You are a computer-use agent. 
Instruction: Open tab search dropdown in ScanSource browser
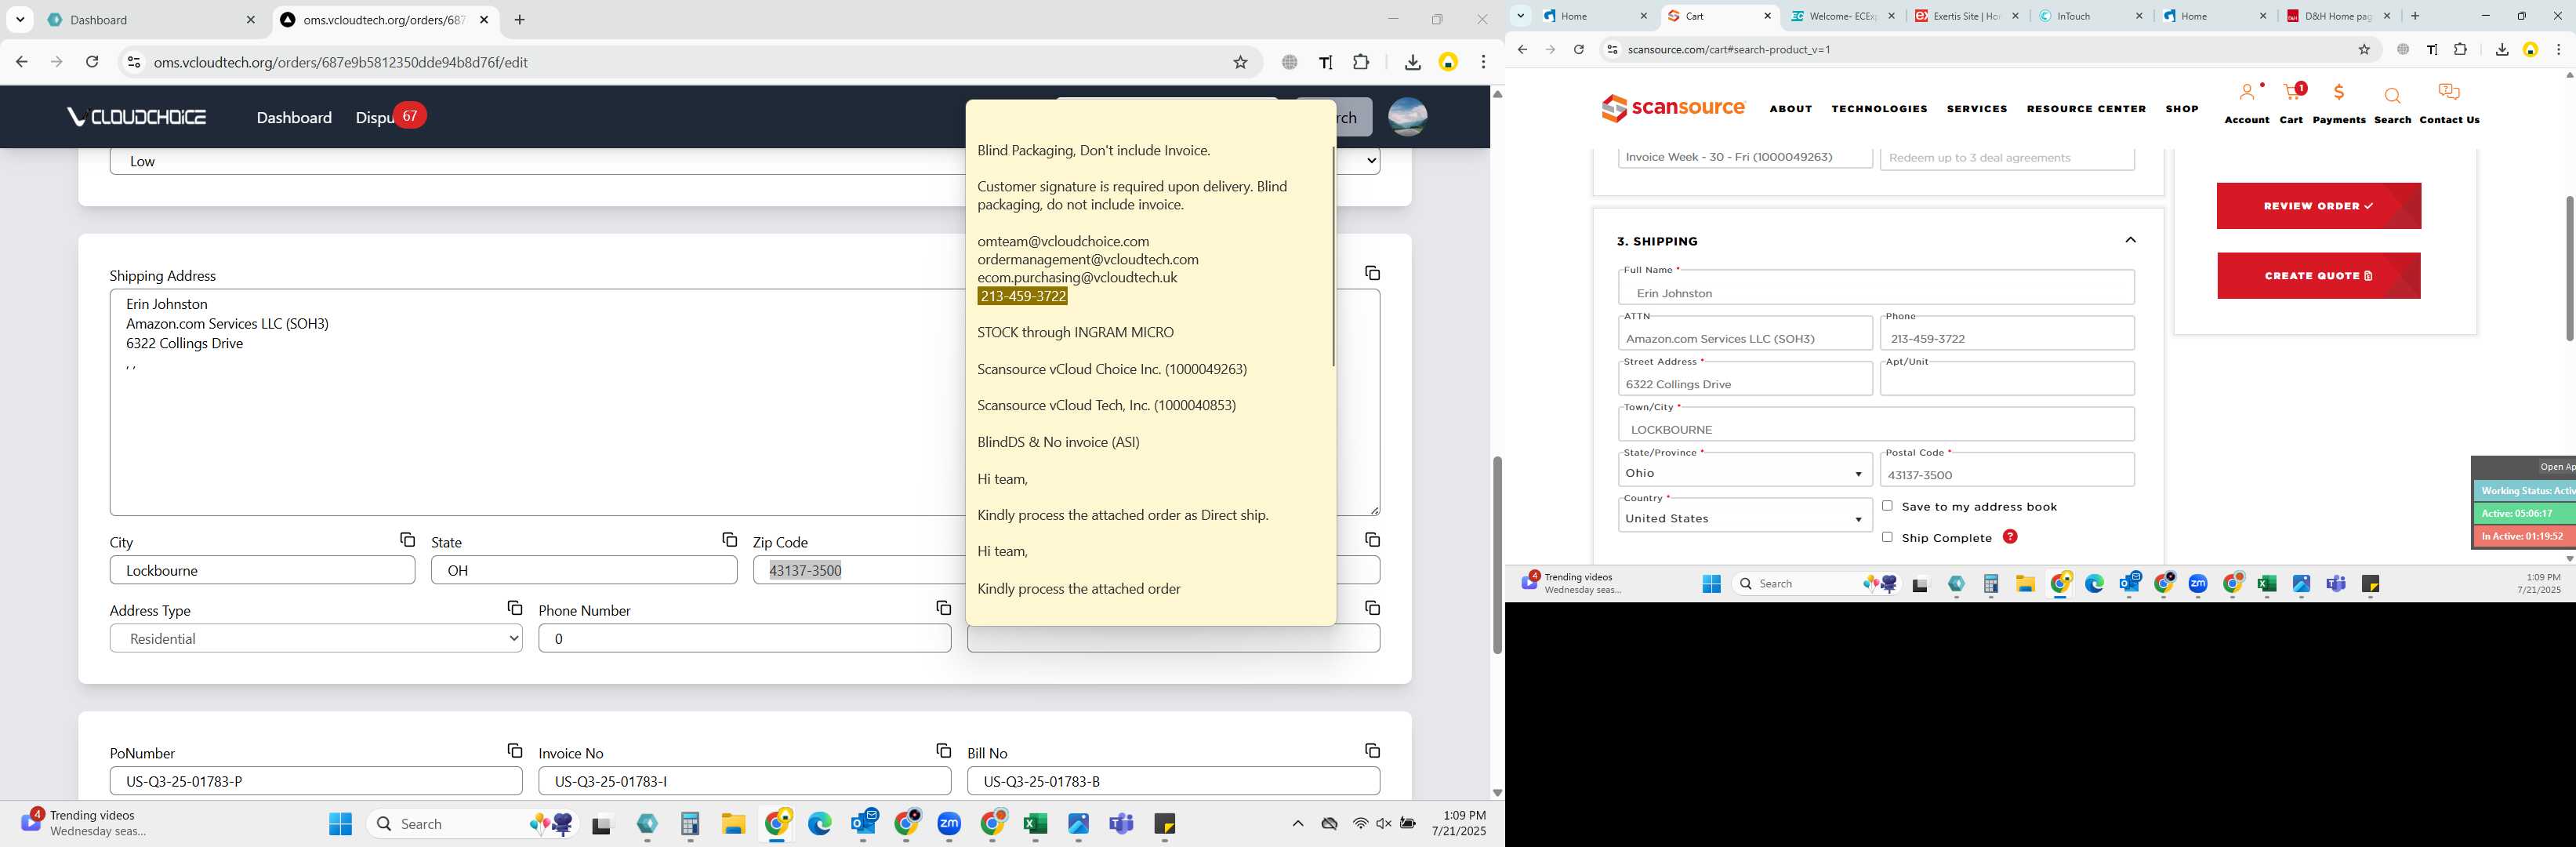click(x=1520, y=15)
